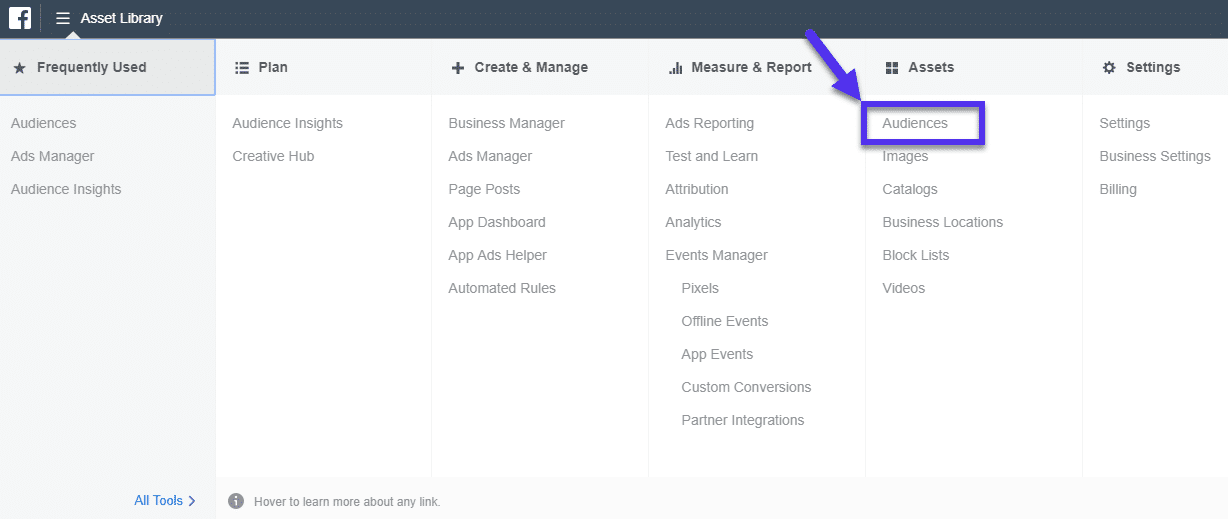Click the Plan list icon
This screenshot has height=519, width=1228.
241,68
